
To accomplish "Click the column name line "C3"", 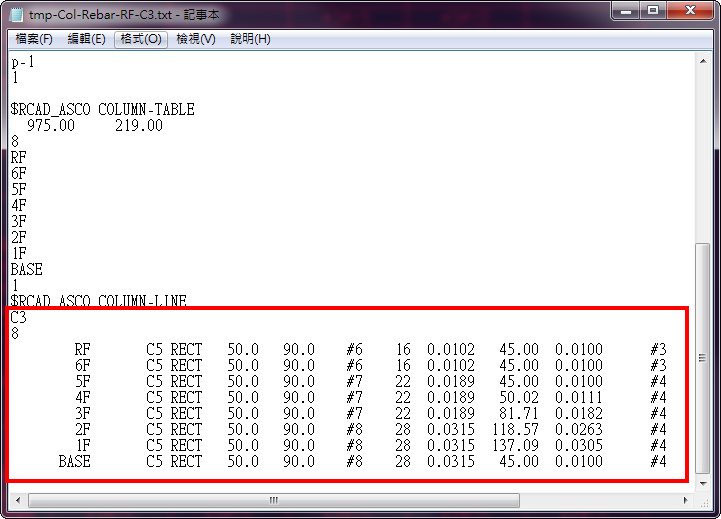I will [x=18, y=317].
